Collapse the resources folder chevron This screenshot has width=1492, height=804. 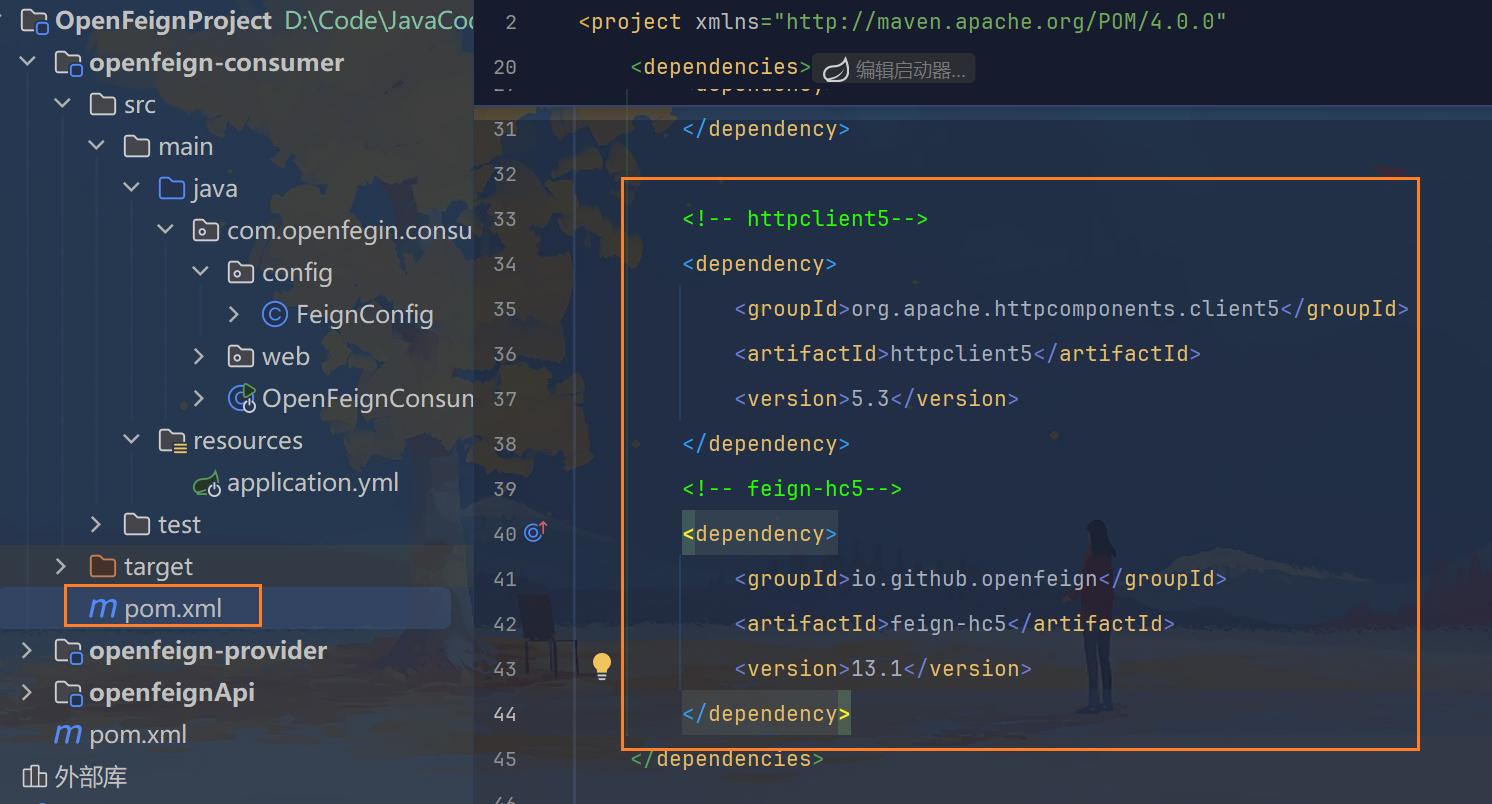coord(131,441)
